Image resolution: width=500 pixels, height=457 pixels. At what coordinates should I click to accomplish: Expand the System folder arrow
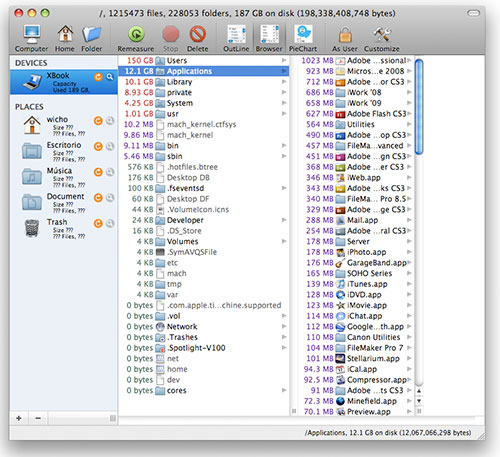(x=284, y=103)
